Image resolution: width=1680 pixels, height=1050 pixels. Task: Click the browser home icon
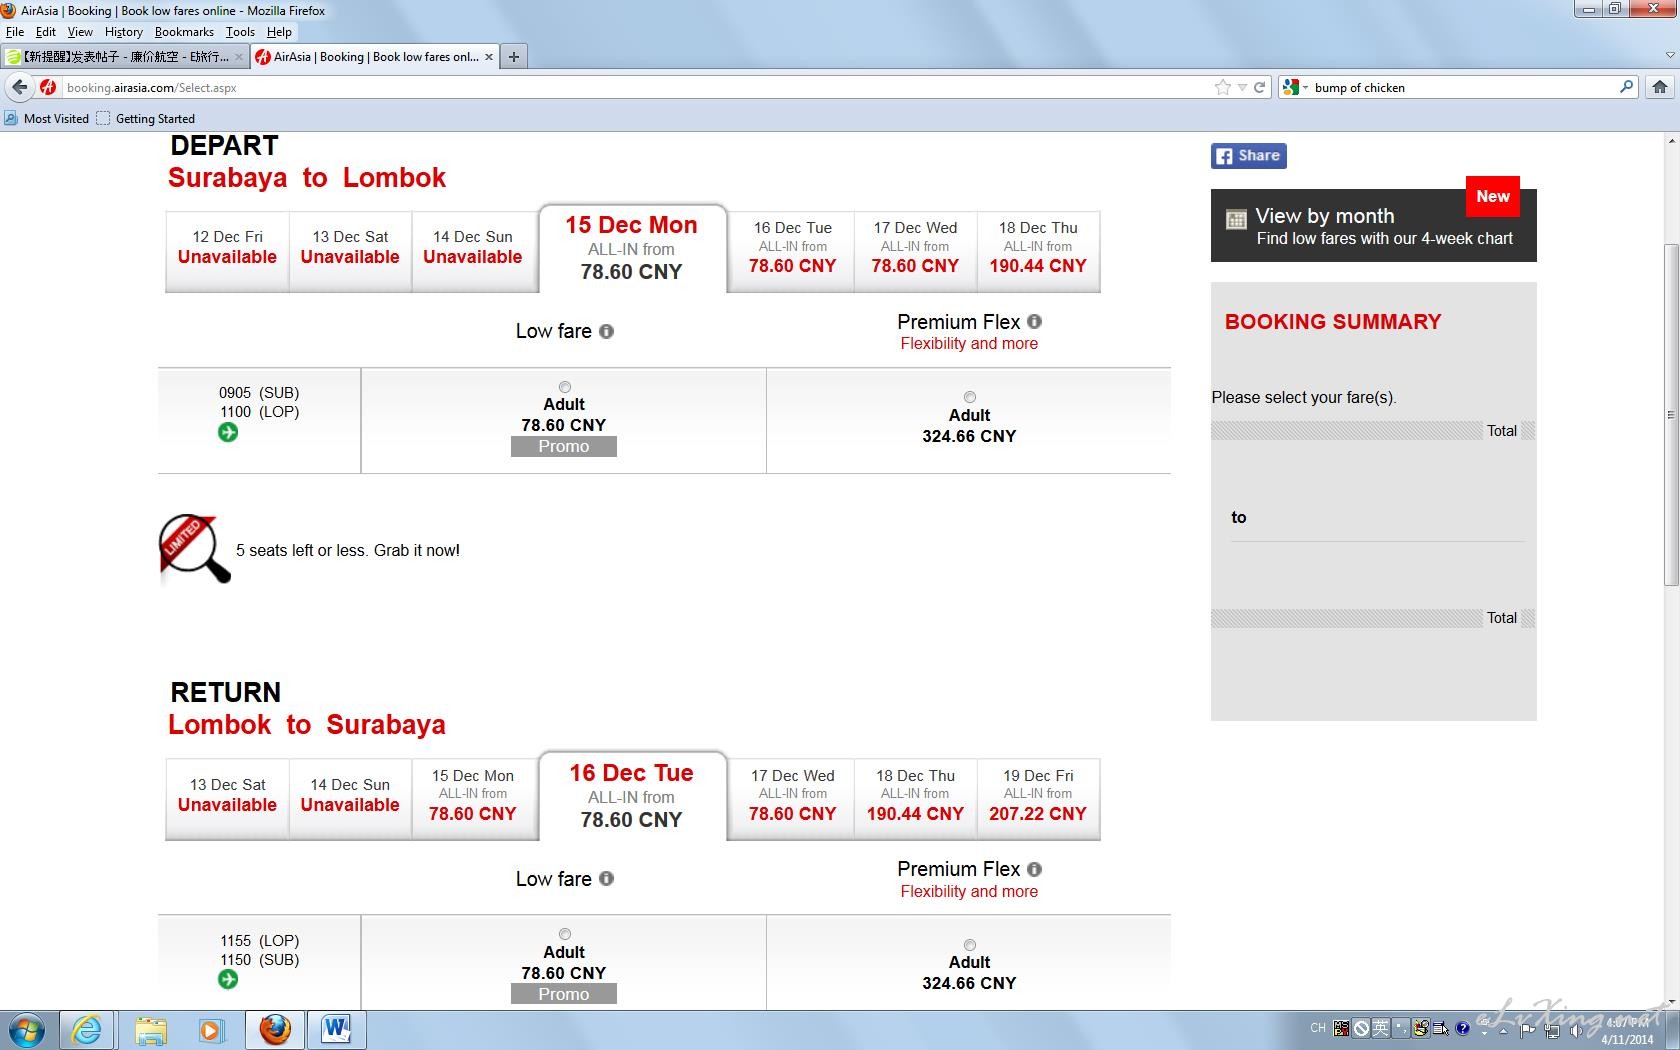click(x=1660, y=87)
